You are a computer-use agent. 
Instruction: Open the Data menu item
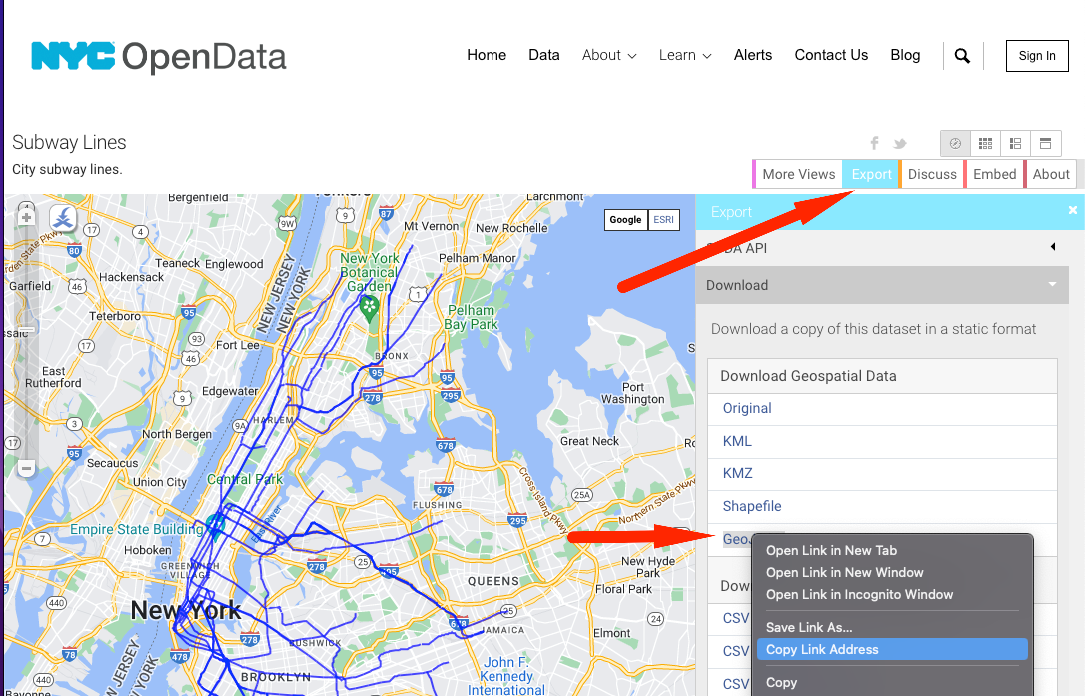[x=544, y=55]
